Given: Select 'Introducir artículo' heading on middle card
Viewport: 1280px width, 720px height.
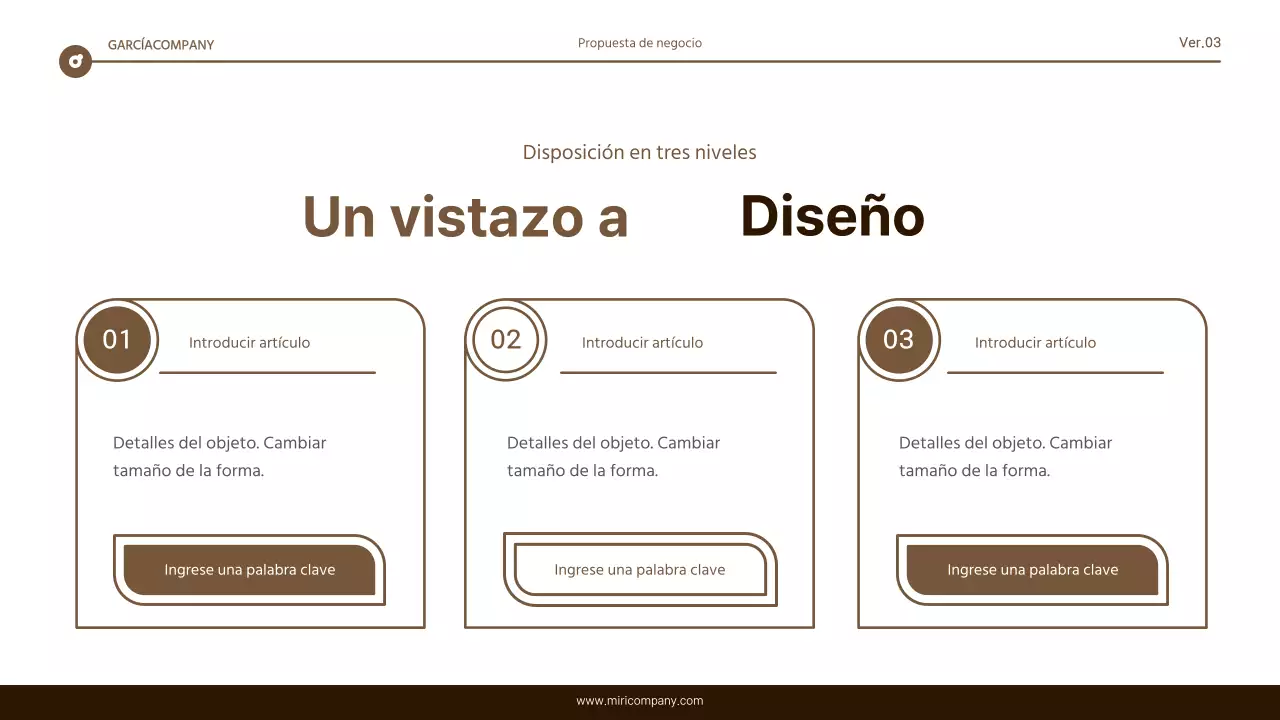Looking at the screenshot, I should pyautogui.click(x=642, y=342).
